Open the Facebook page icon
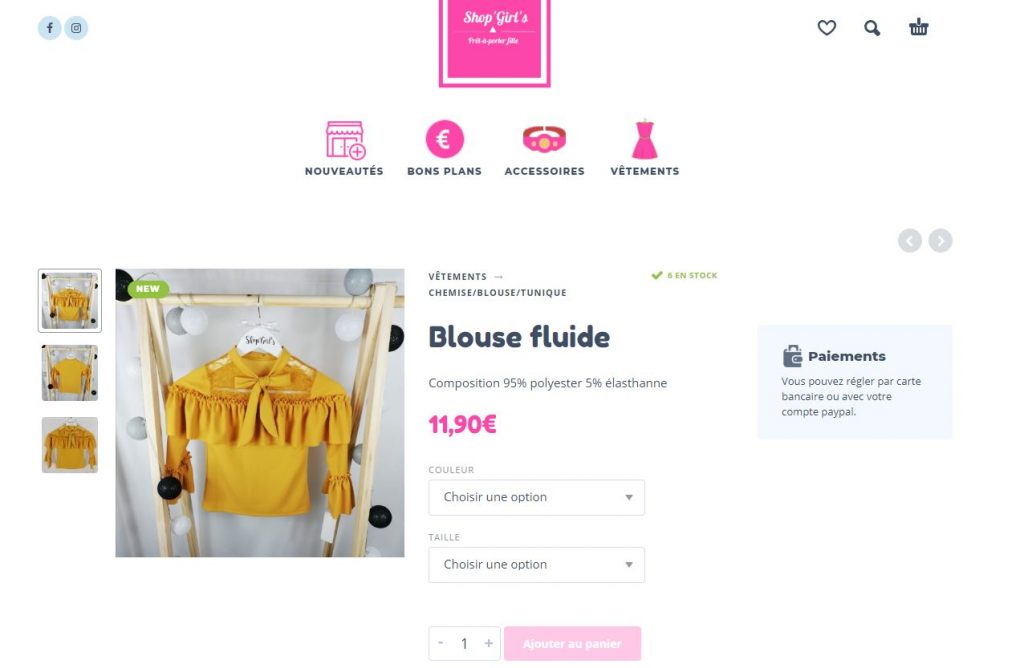This screenshot has width=1024, height=668. [x=50, y=28]
